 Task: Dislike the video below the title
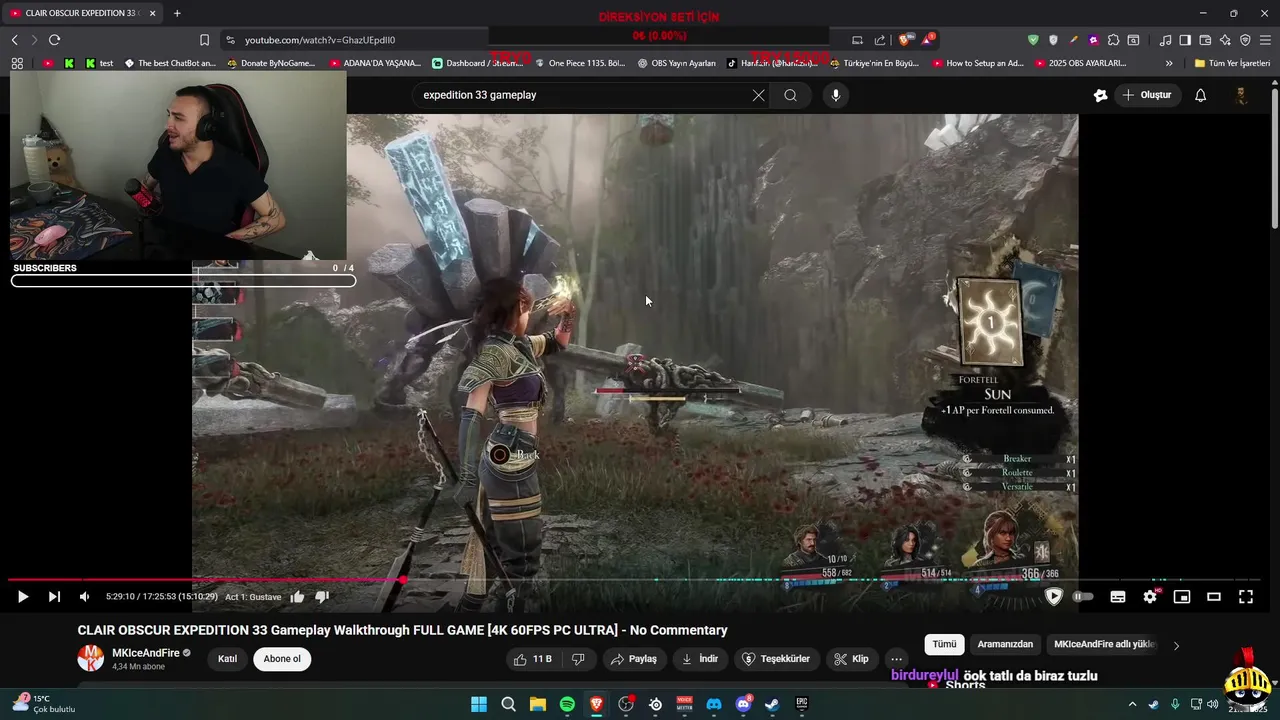tap(578, 659)
